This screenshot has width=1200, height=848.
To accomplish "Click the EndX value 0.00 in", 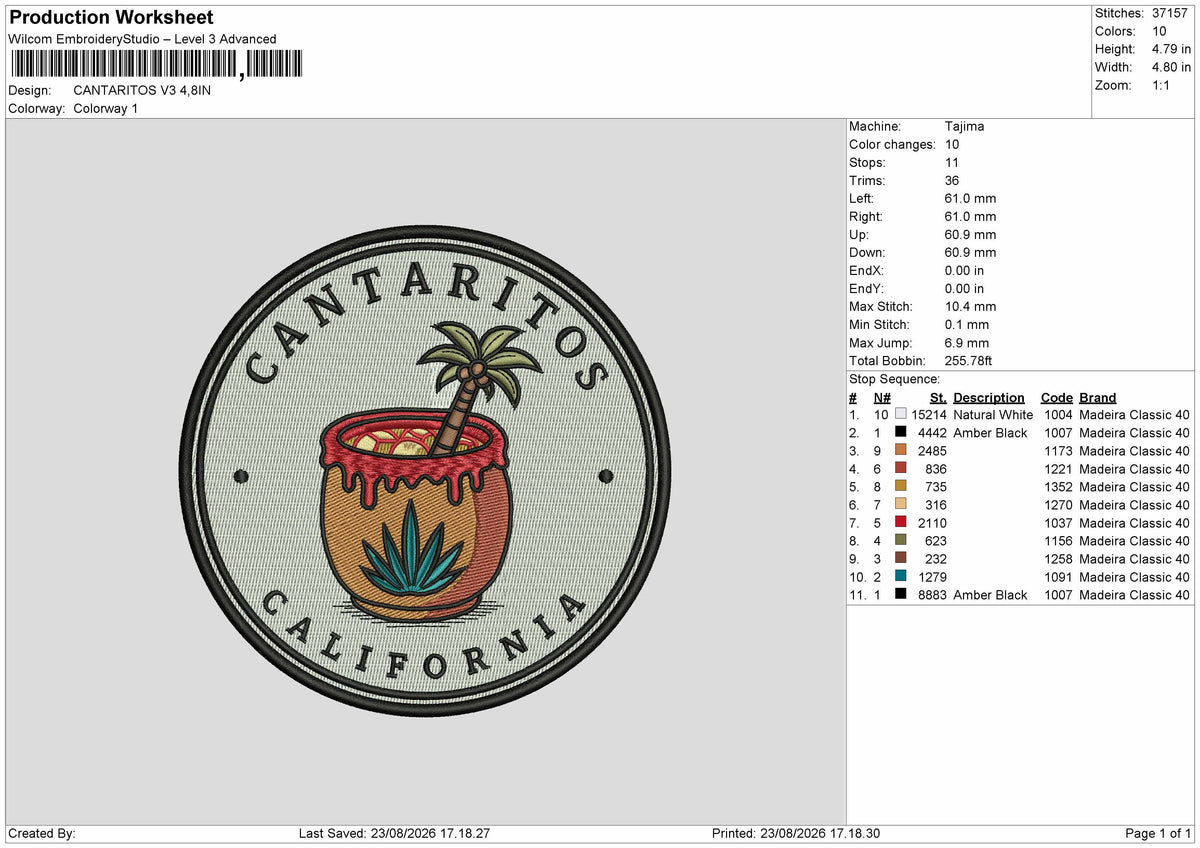I will tap(964, 270).
